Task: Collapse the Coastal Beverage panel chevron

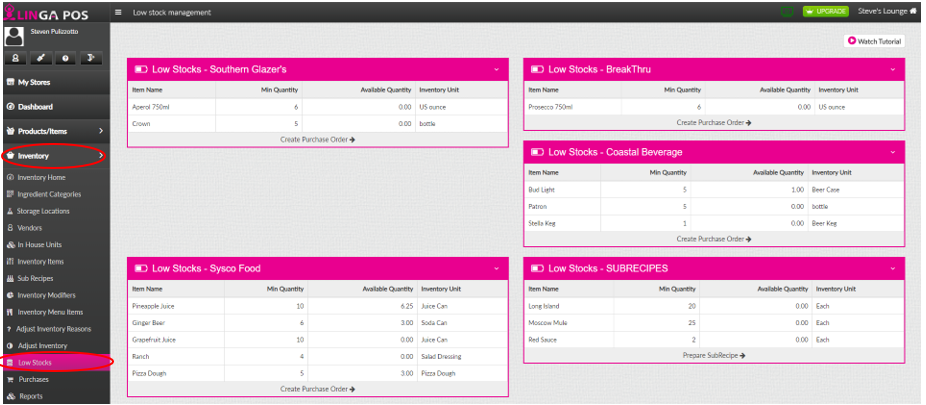Action: coord(893,152)
